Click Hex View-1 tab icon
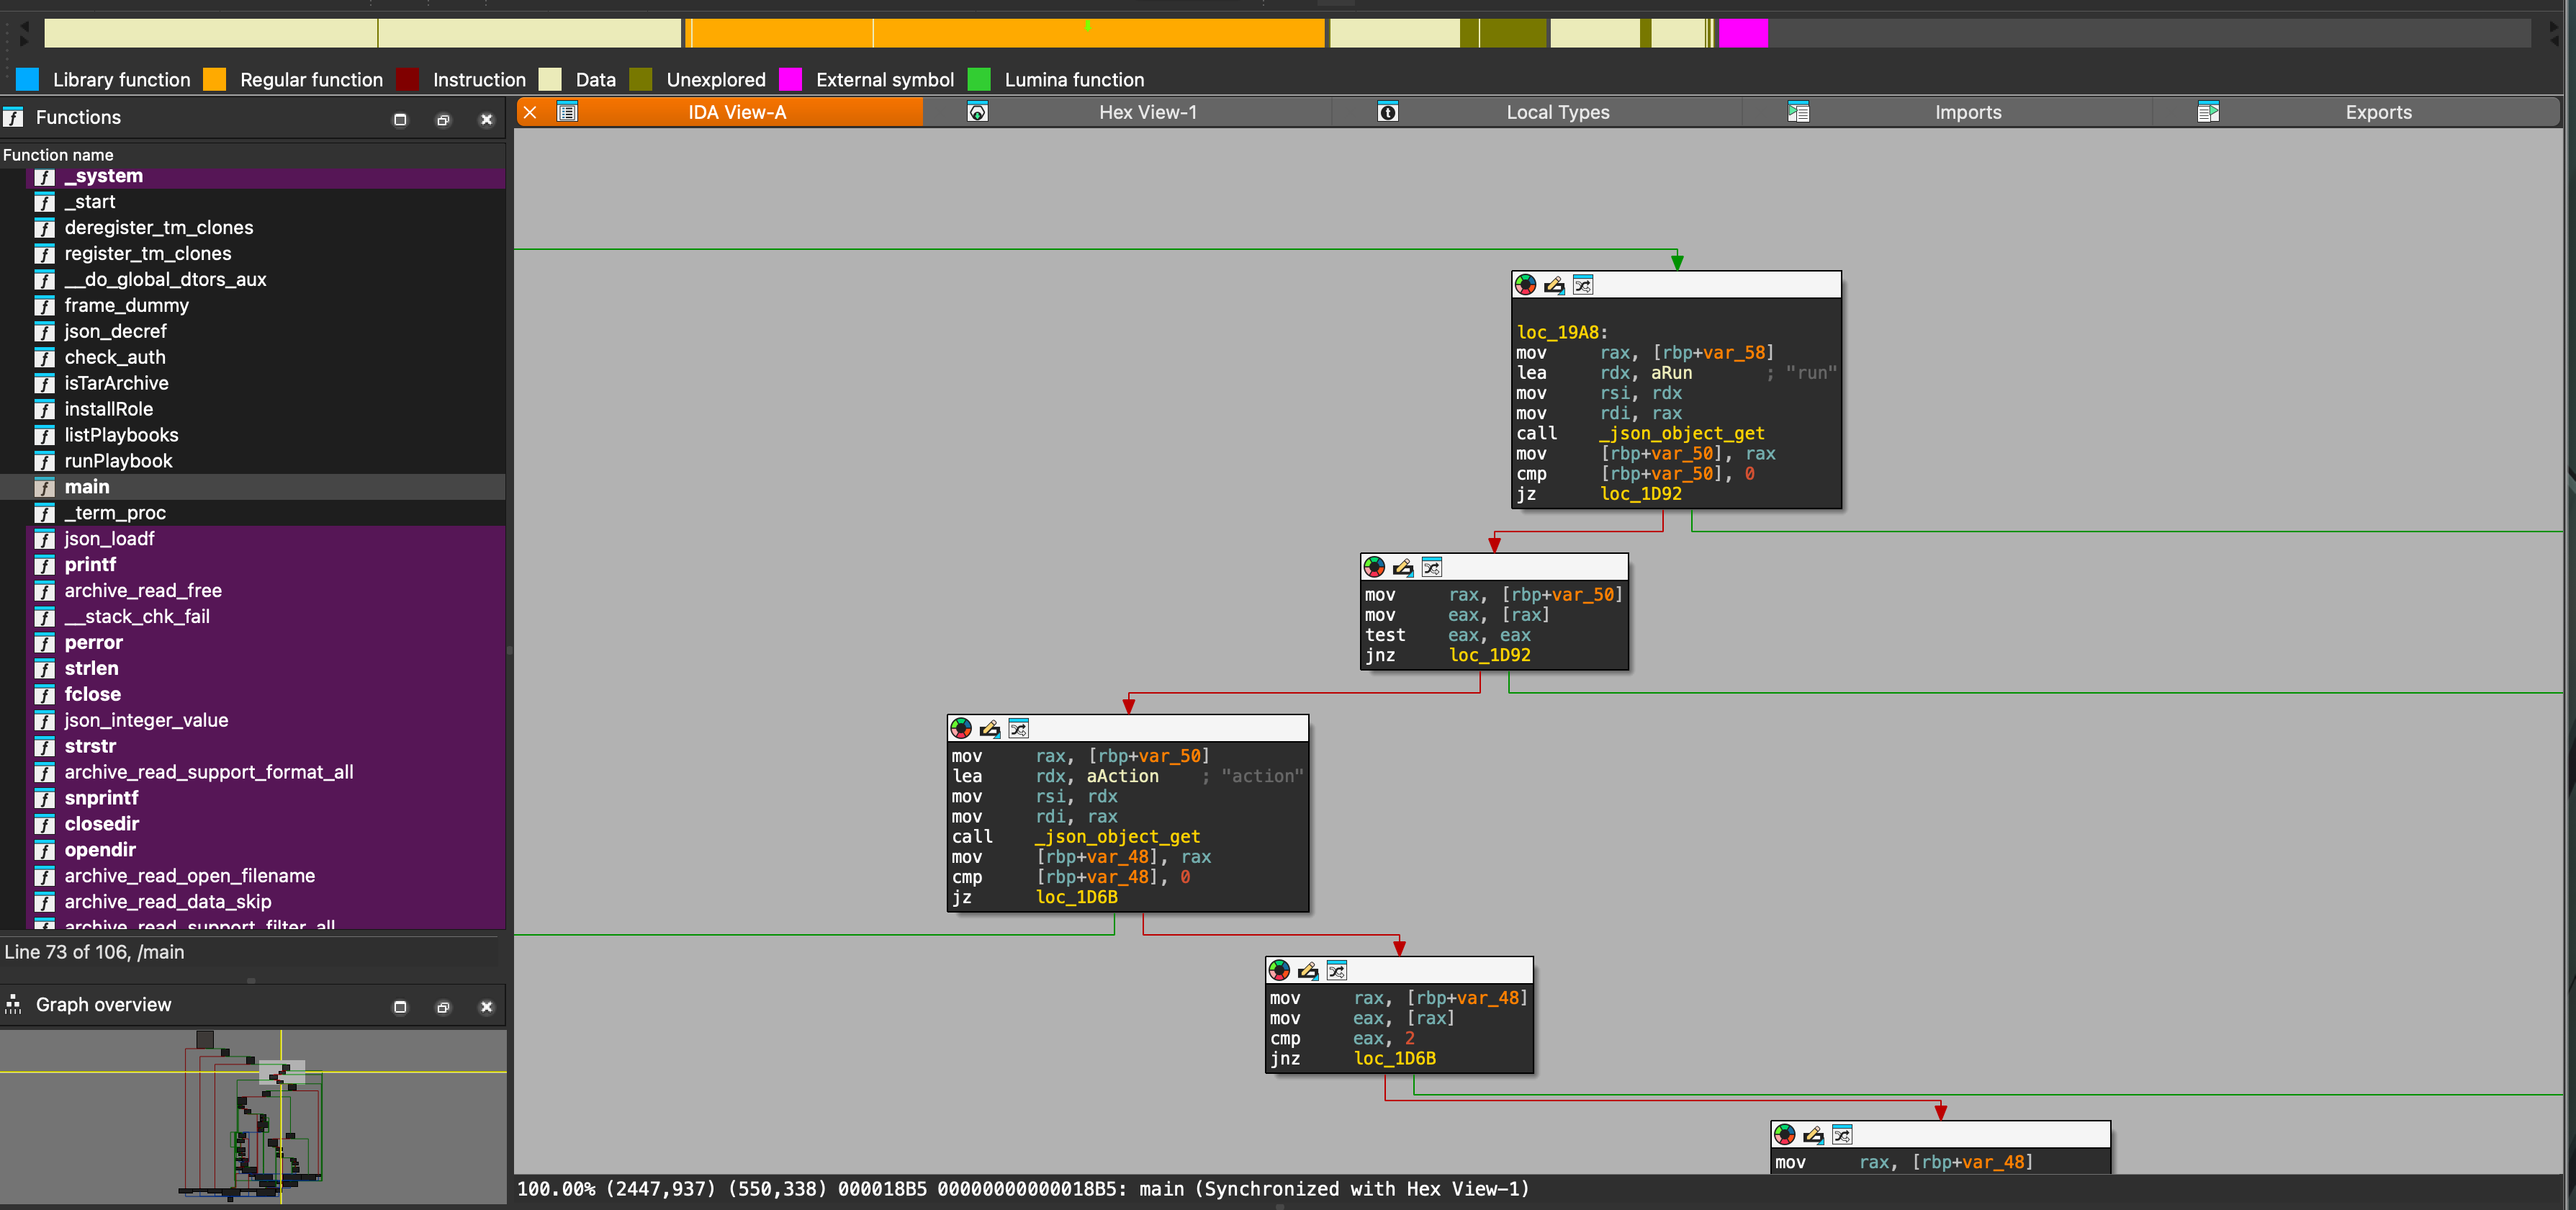 pos(978,112)
